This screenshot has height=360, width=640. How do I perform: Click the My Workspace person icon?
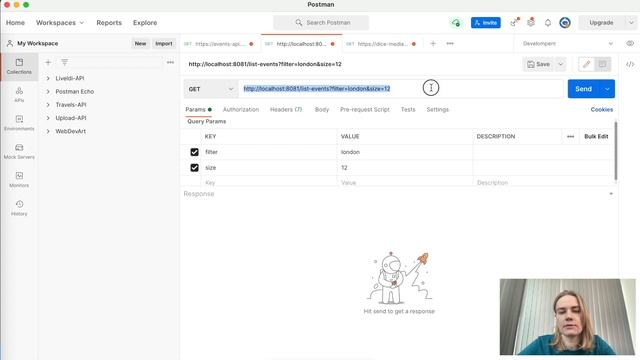[x=10, y=43]
